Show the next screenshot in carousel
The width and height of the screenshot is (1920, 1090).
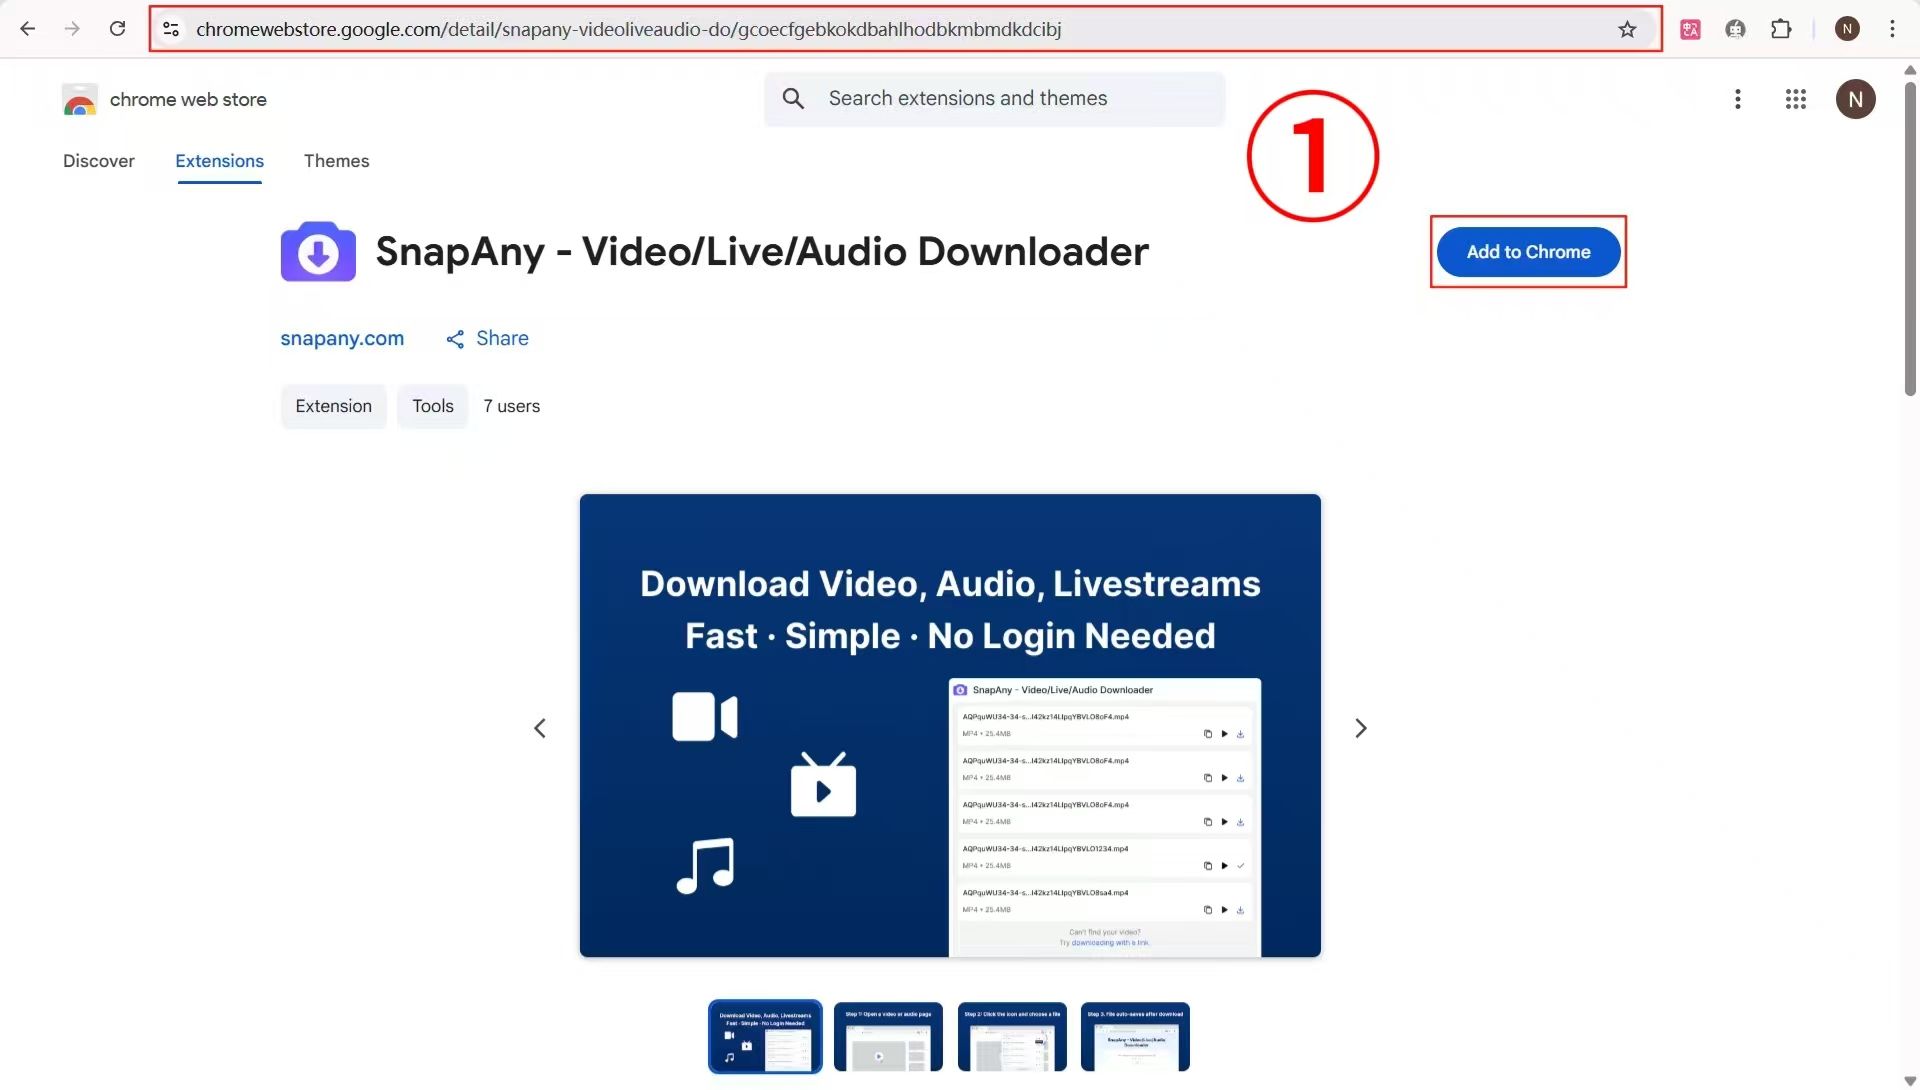[1360, 728]
